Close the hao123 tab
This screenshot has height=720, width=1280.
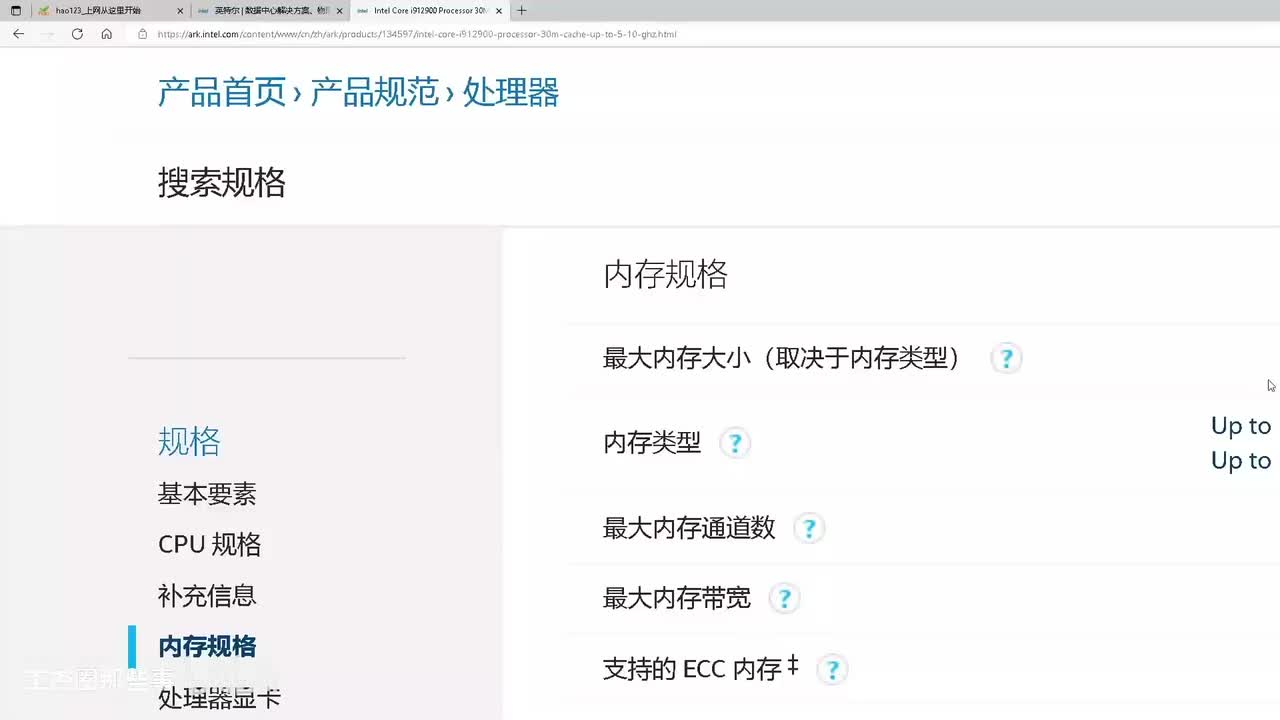[180, 11]
